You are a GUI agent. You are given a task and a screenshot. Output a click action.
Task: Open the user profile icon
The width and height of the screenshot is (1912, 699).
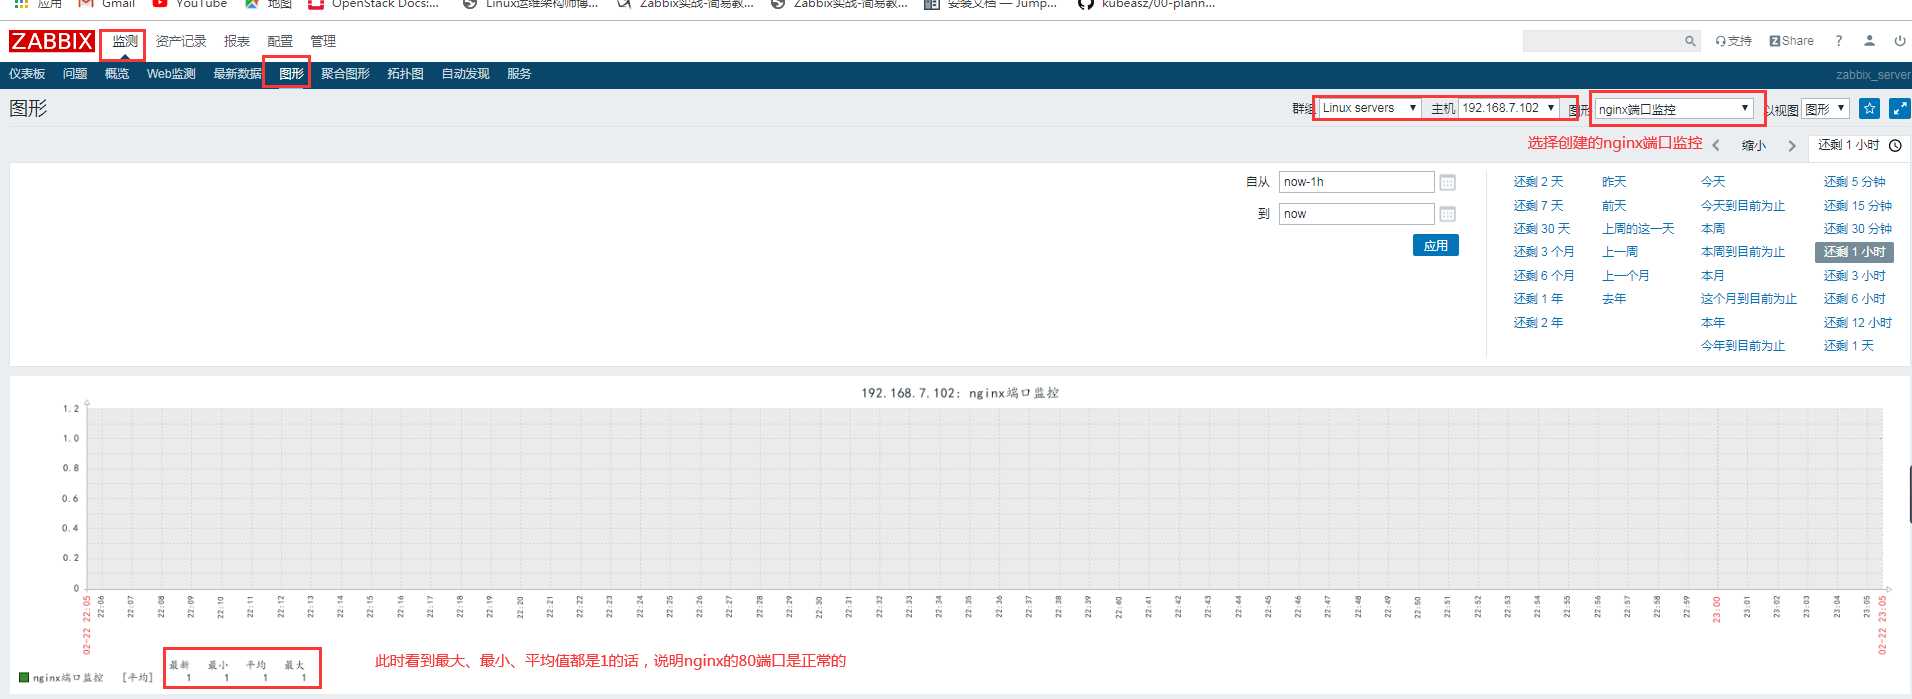pos(1869,41)
